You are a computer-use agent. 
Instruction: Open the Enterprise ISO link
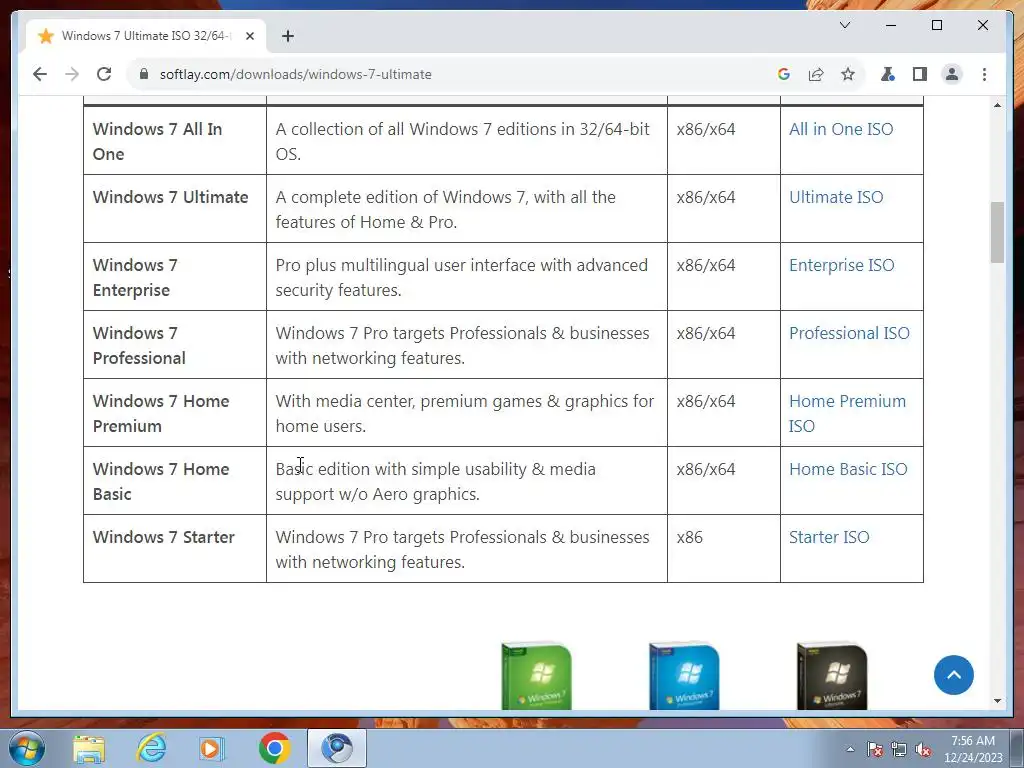point(841,265)
